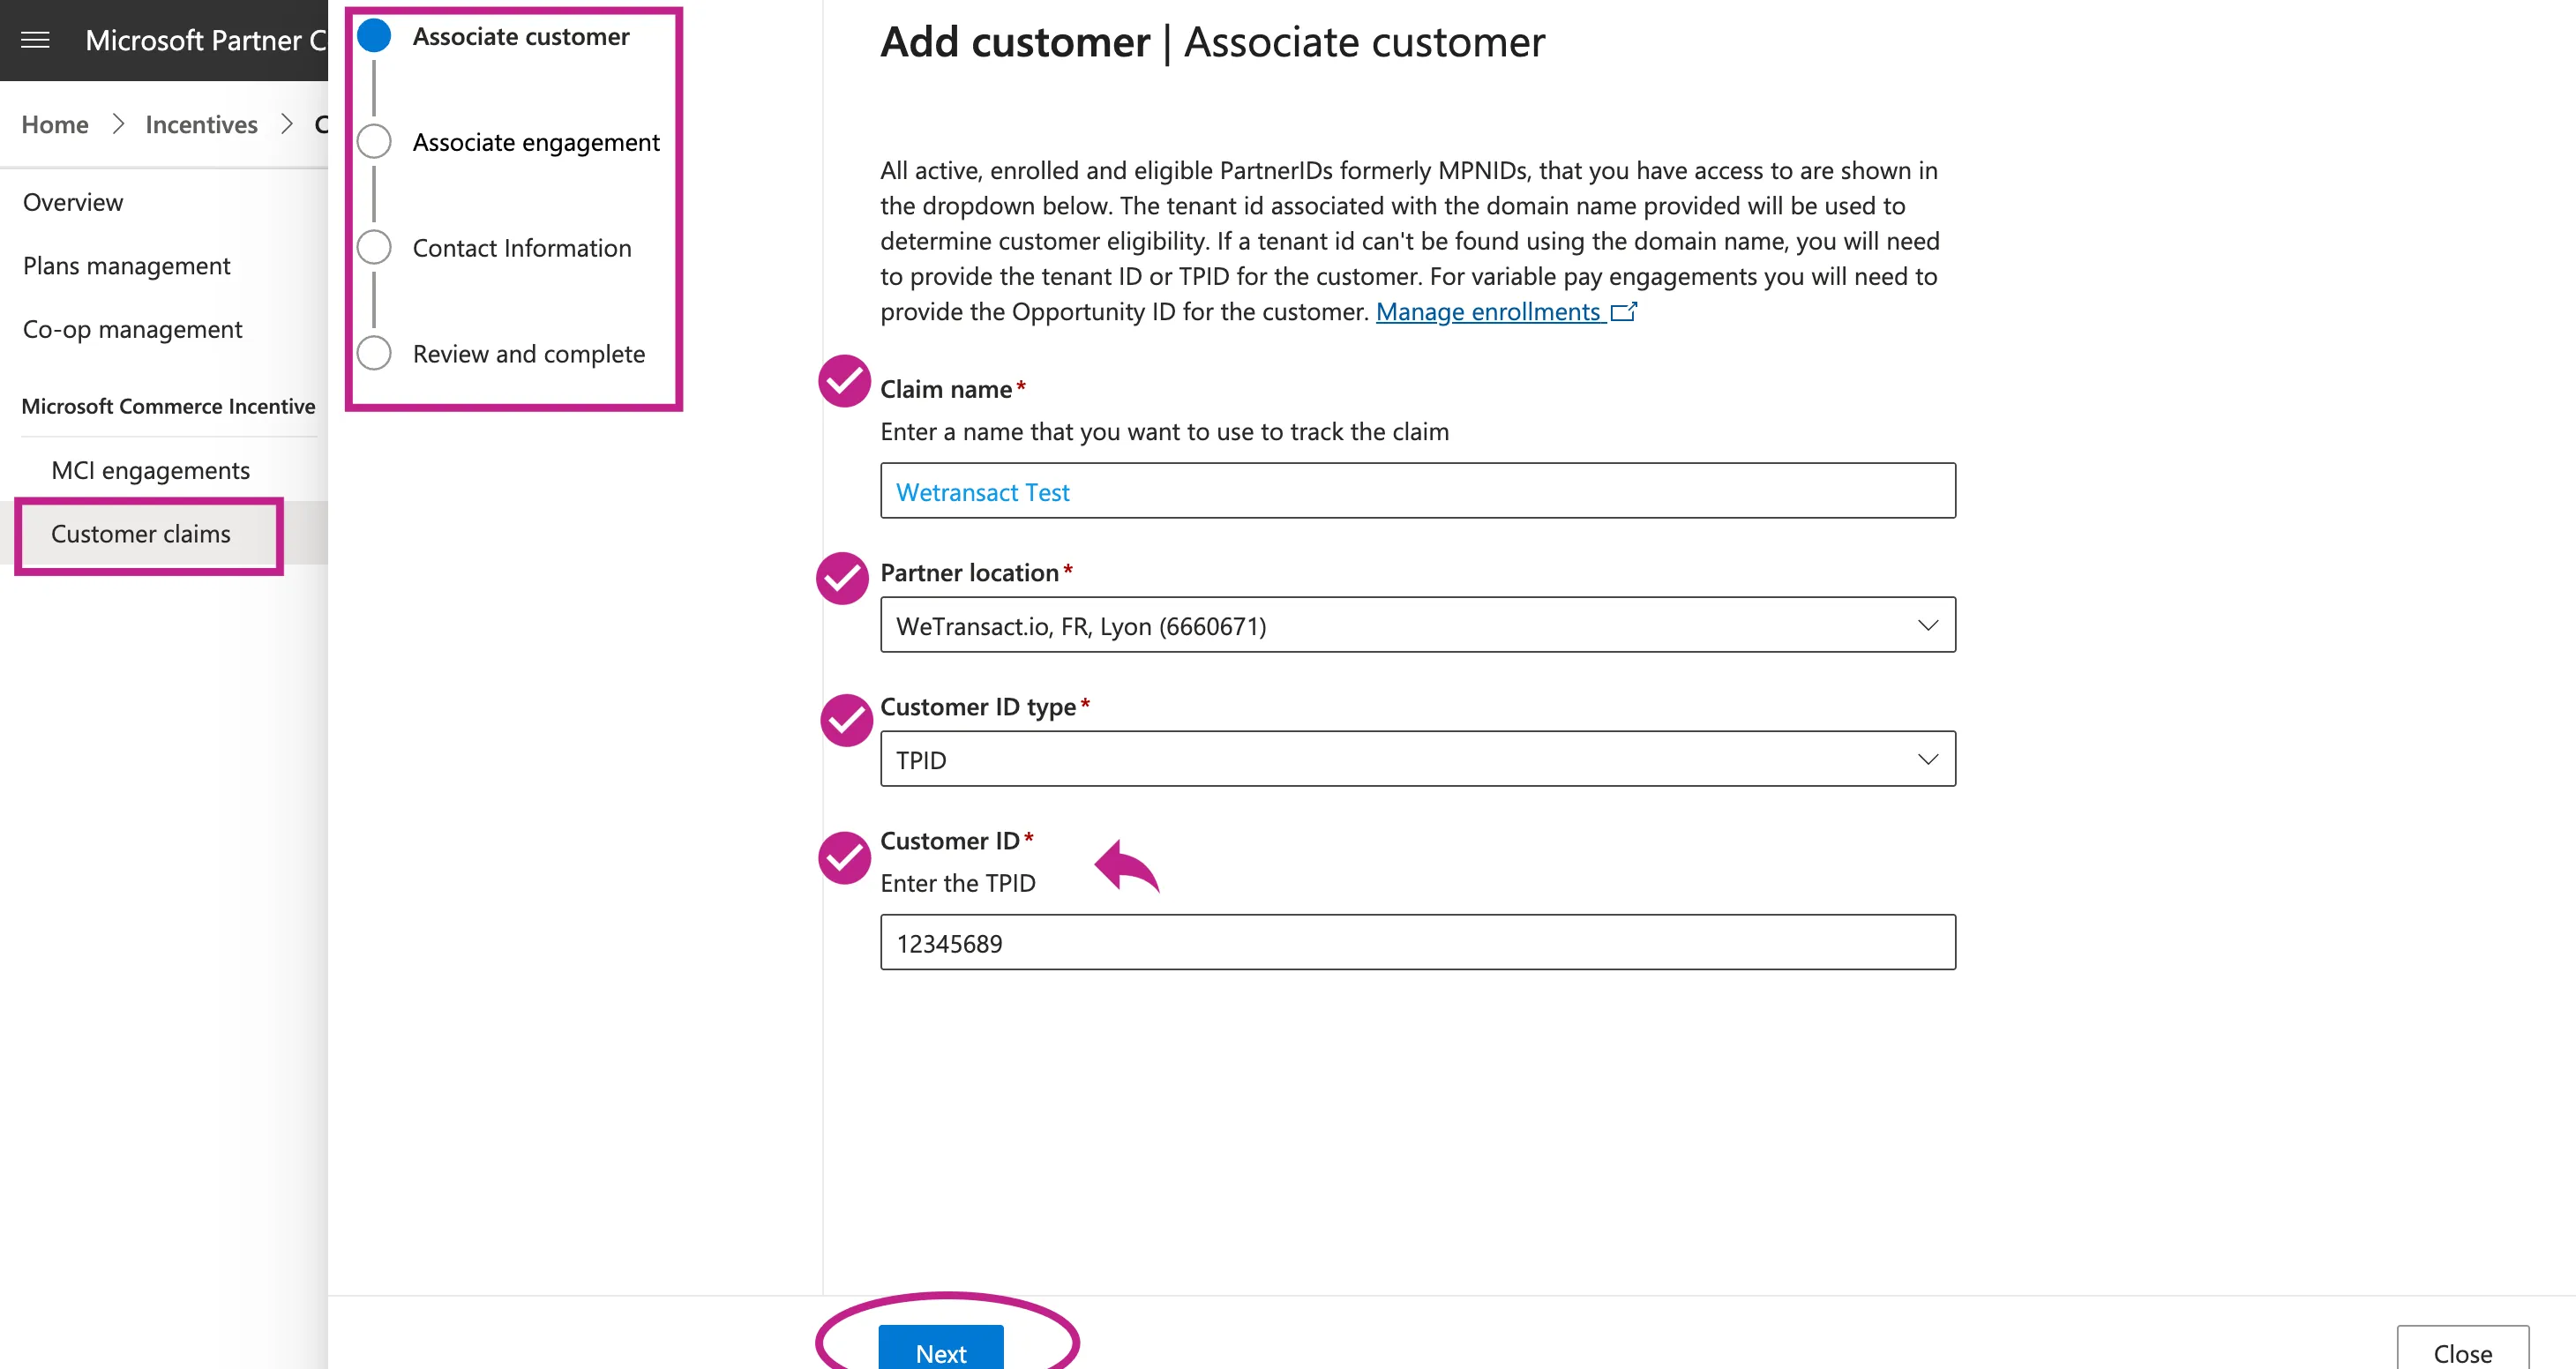This screenshot has height=1369, width=2576.
Task: Open Plans management page
Action: 126,266
